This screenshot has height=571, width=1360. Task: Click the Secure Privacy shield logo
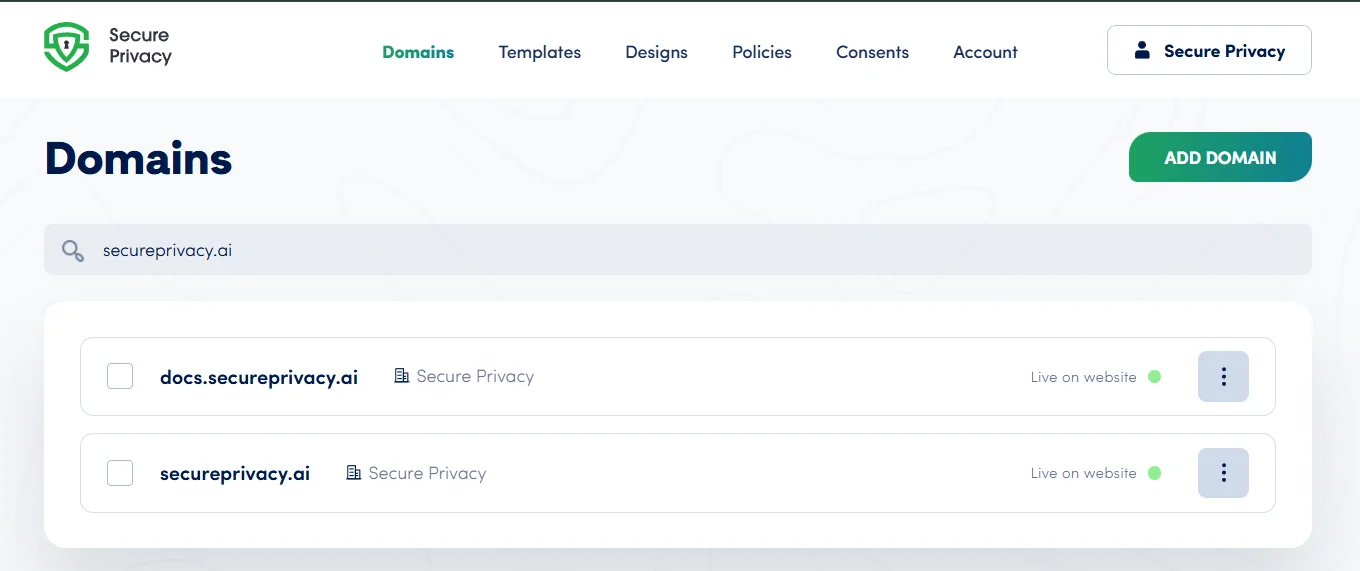(x=67, y=47)
